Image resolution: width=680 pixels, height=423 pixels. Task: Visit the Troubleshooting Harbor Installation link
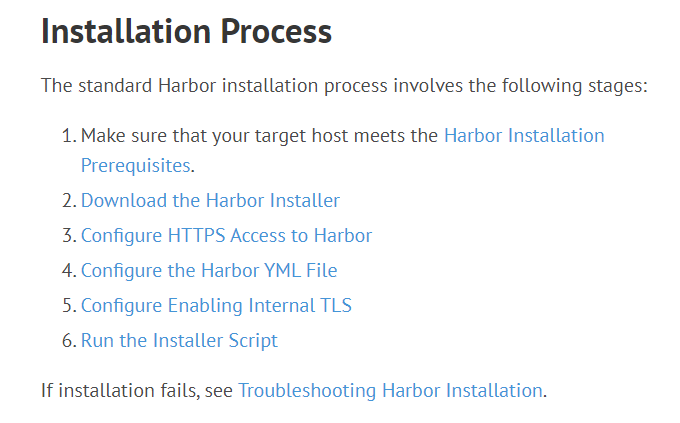[x=390, y=390]
